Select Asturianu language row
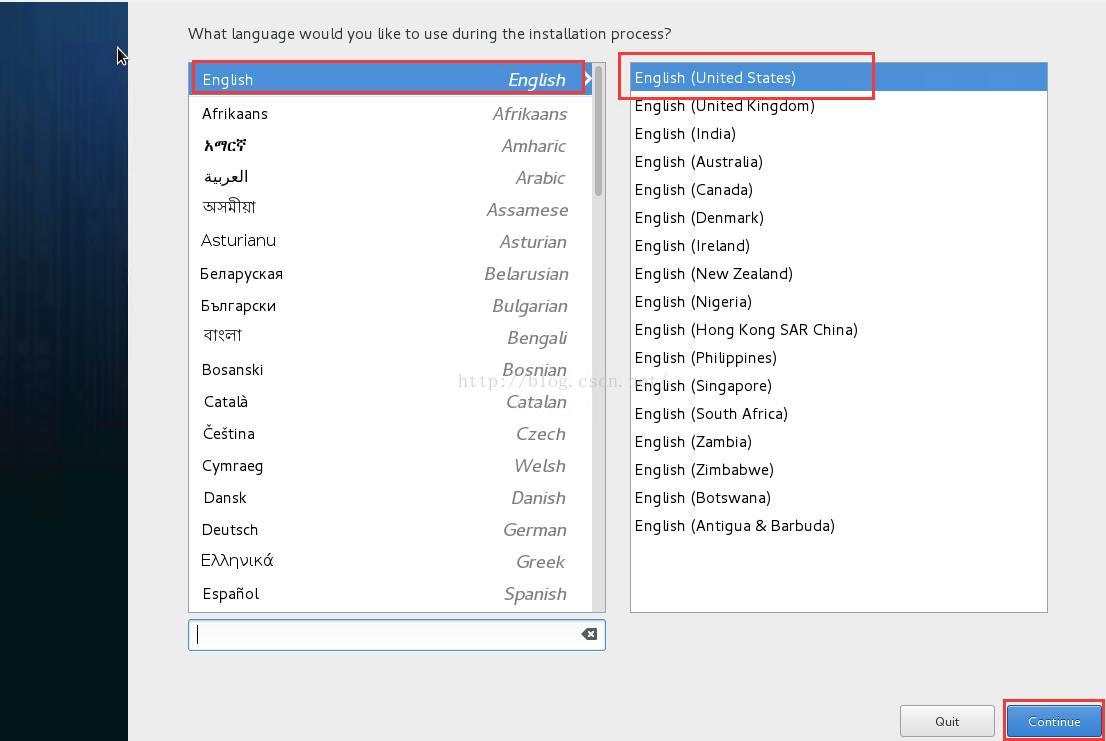This screenshot has height=741, width=1106. tap(391, 242)
